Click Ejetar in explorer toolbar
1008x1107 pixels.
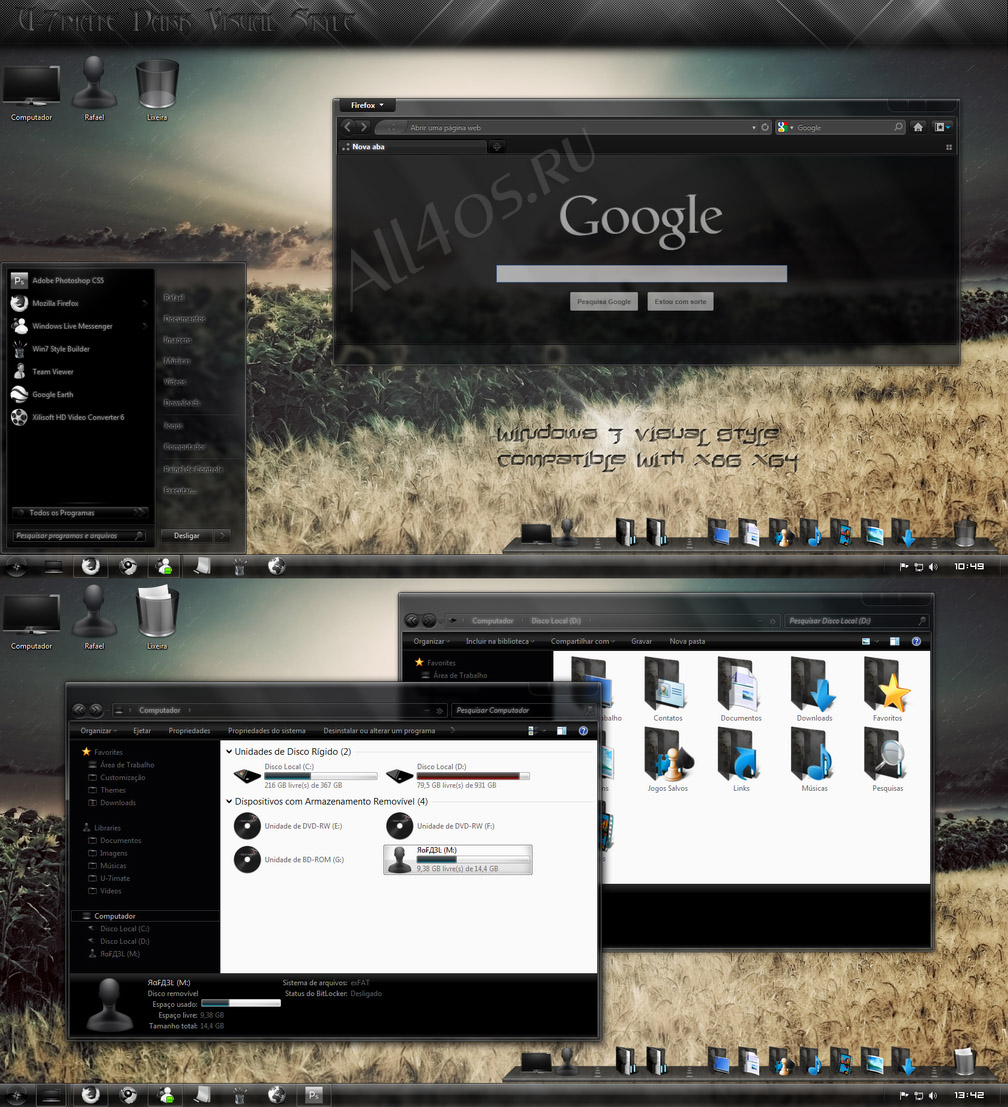pos(142,731)
